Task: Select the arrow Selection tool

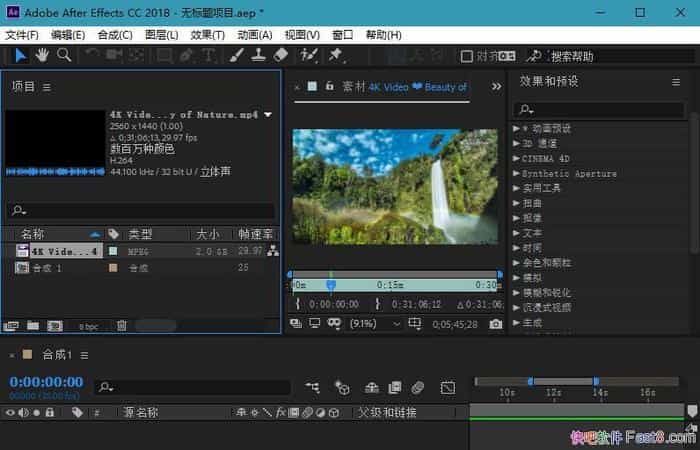Action: [20, 56]
